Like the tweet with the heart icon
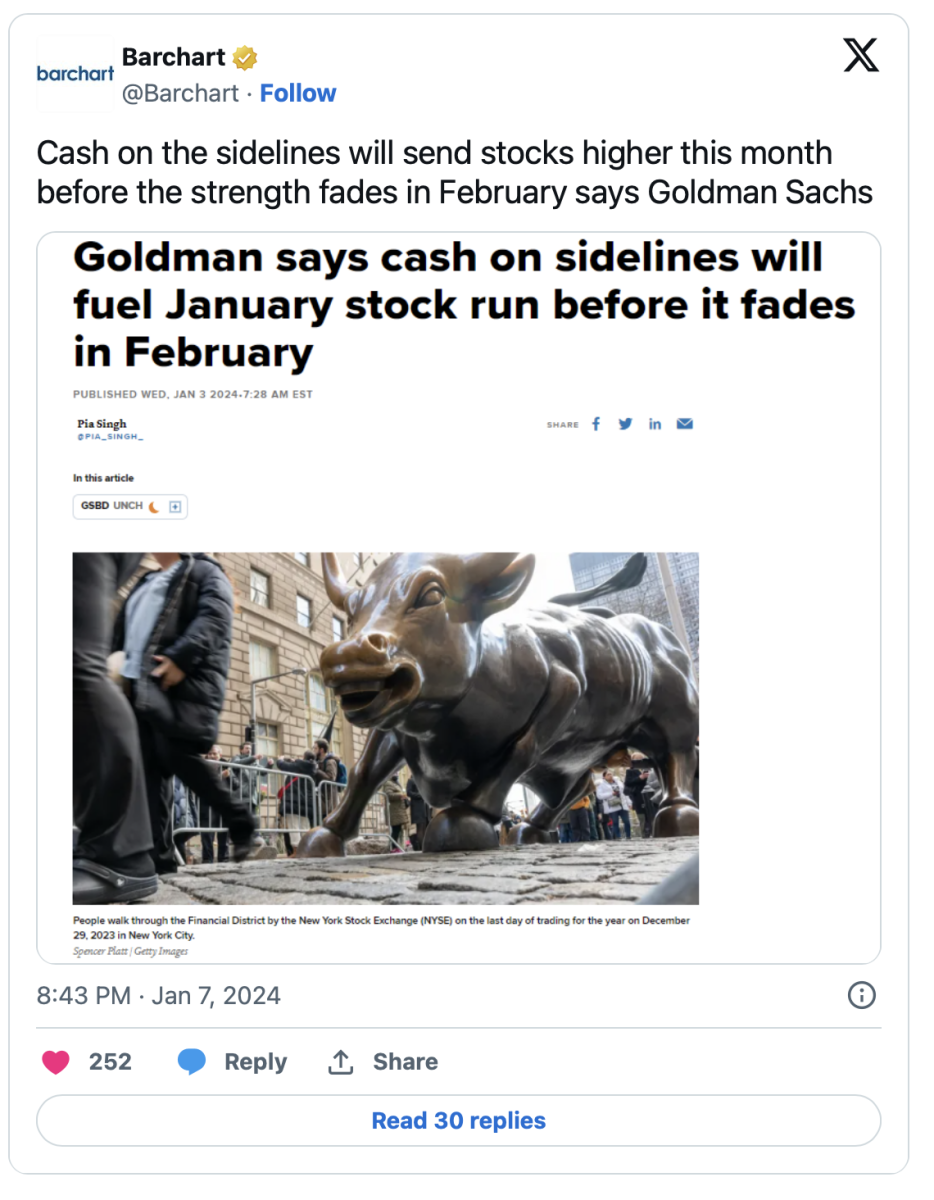Viewport: 934px width, 1200px height. point(56,1062)
